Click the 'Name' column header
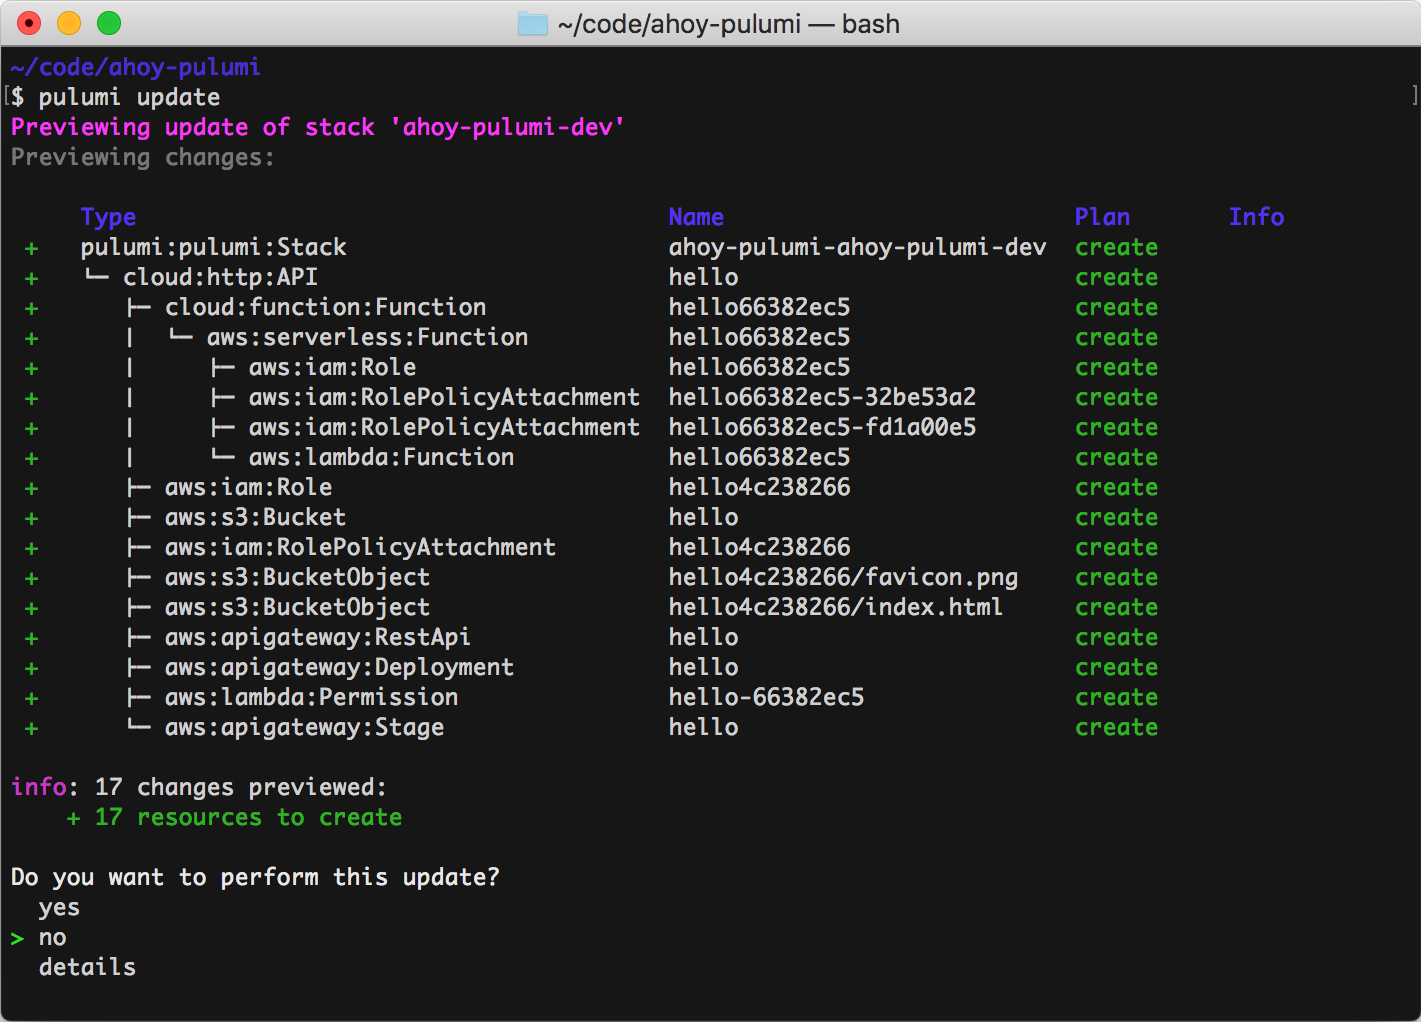Screen dimensions: 1421x1022 [x=696, y=217]
